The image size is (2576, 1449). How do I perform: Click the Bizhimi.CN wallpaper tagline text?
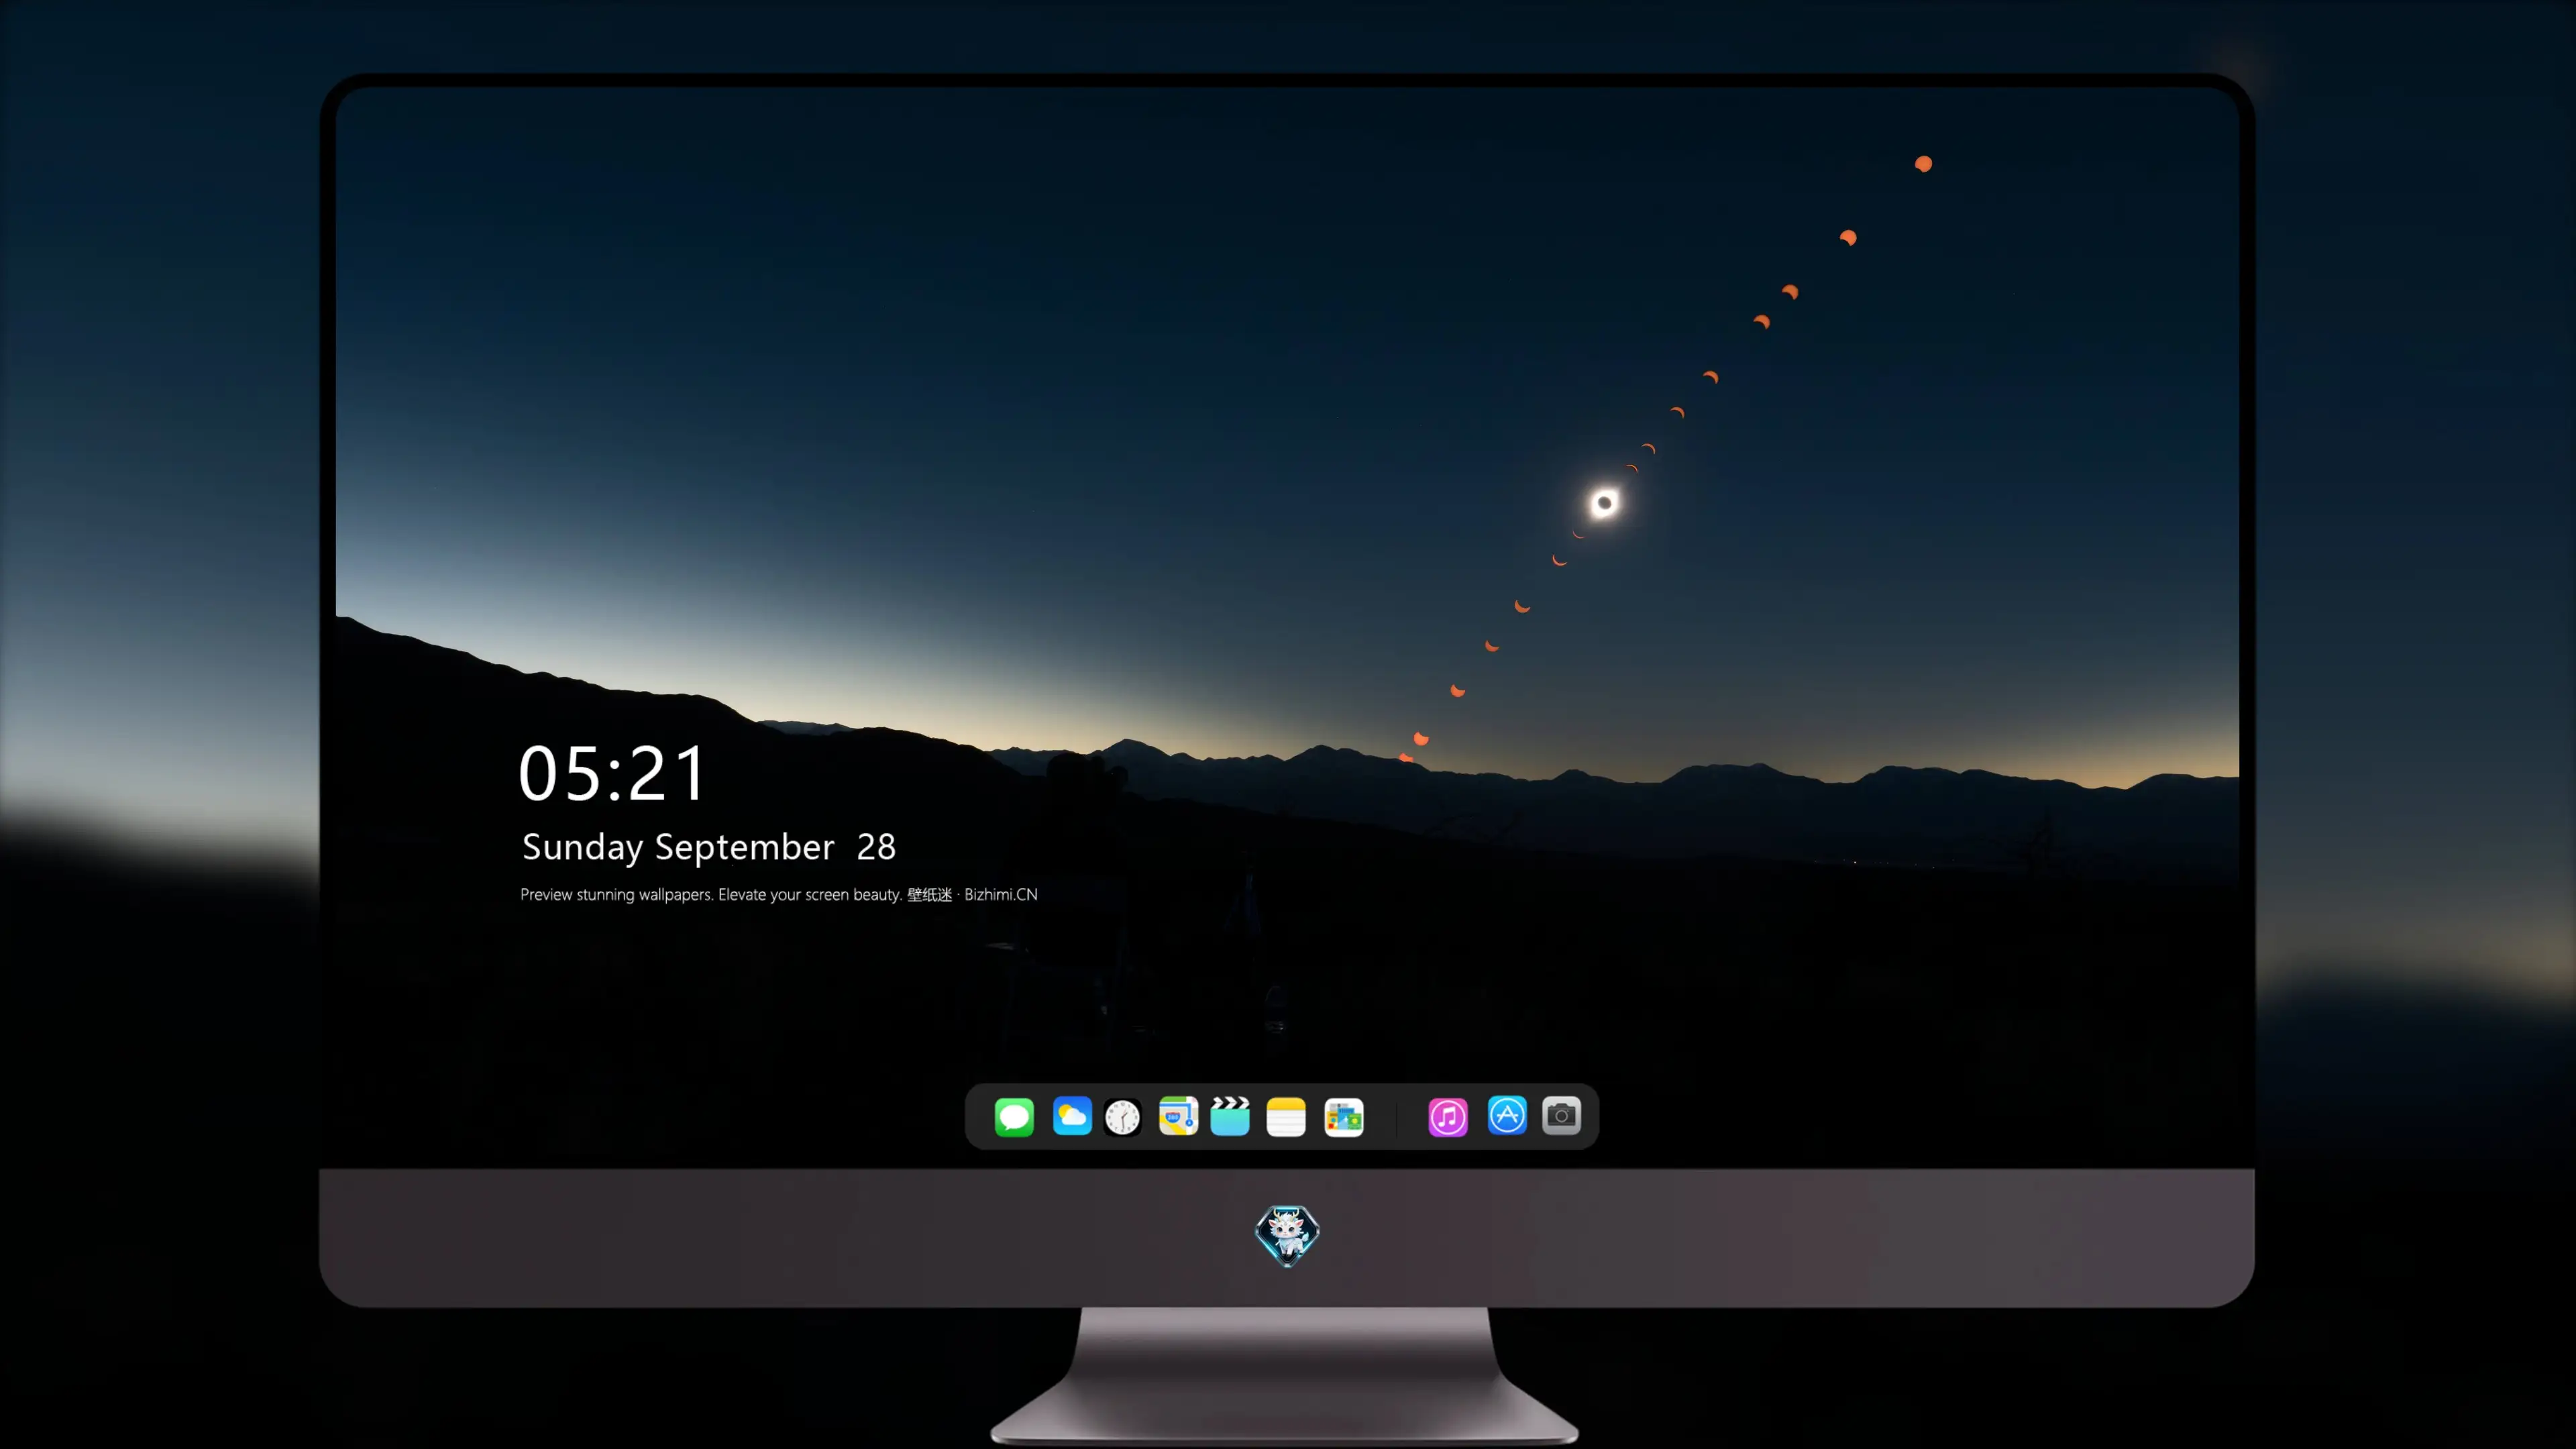tap(779, 894)
